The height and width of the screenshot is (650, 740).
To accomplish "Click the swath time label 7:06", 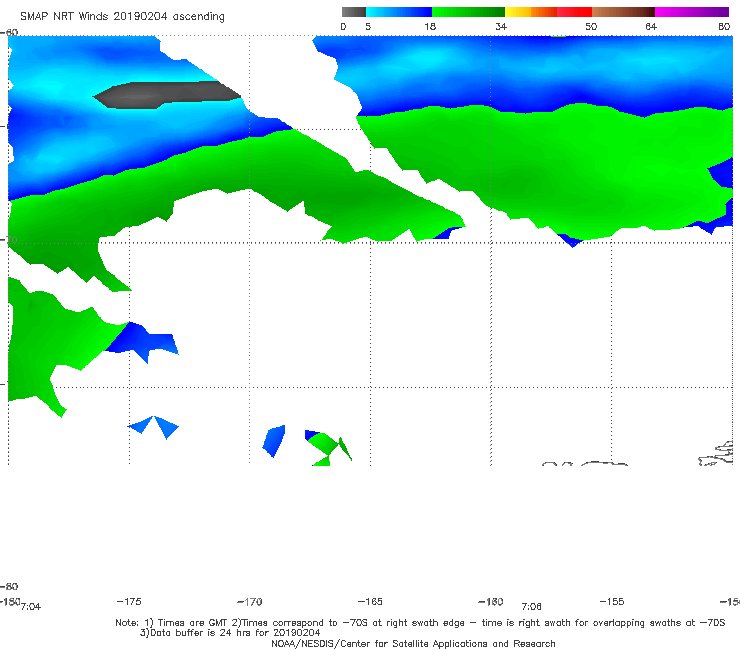I will pos(531,607).
